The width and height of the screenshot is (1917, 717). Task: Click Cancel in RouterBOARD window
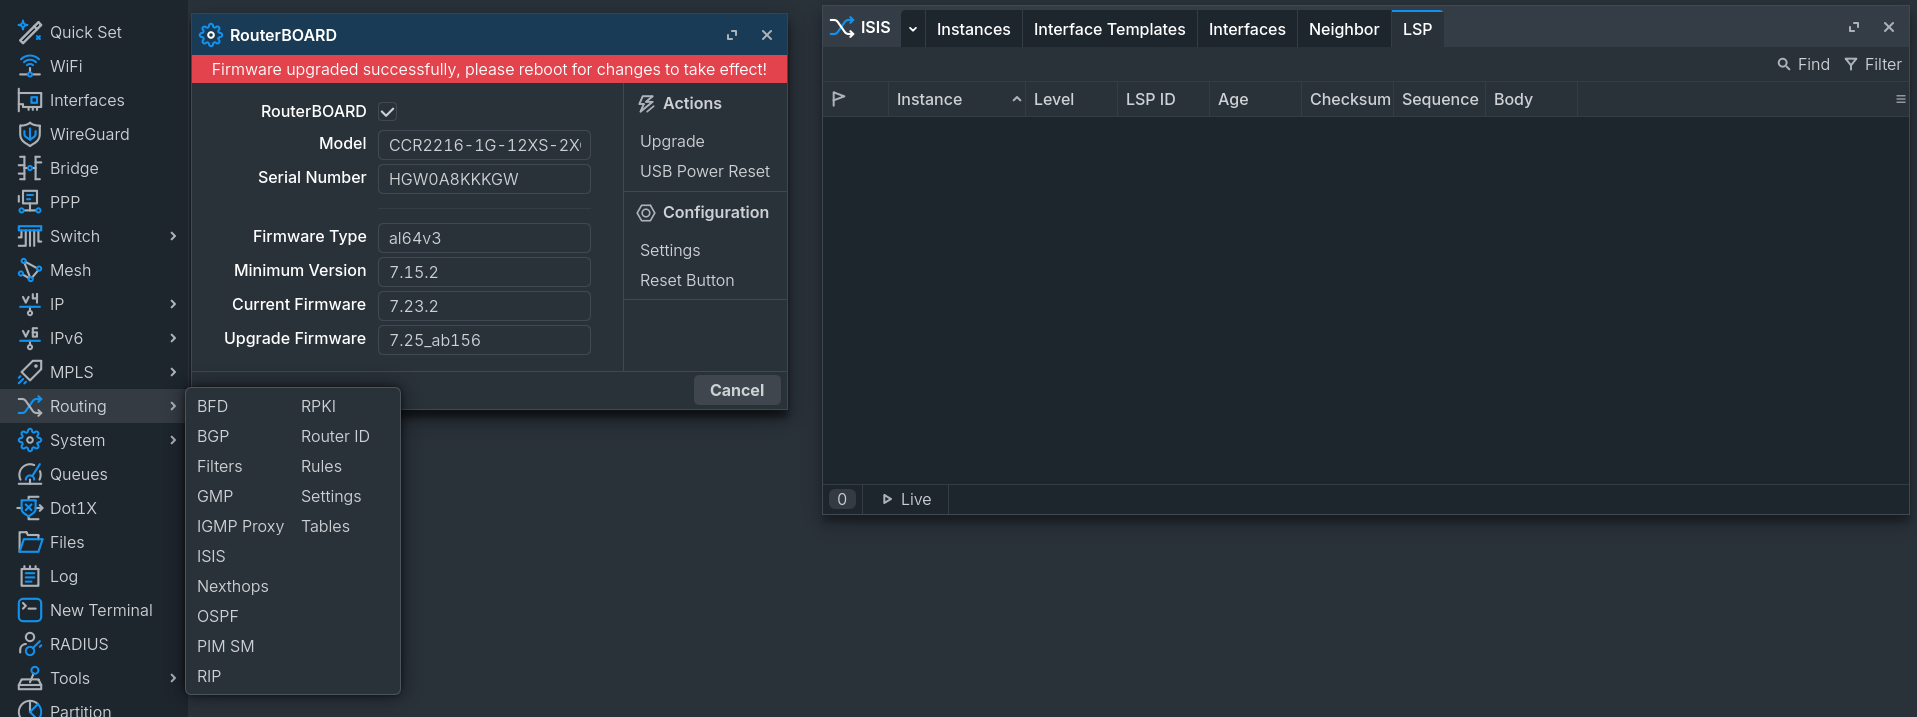tap(737, 390)
